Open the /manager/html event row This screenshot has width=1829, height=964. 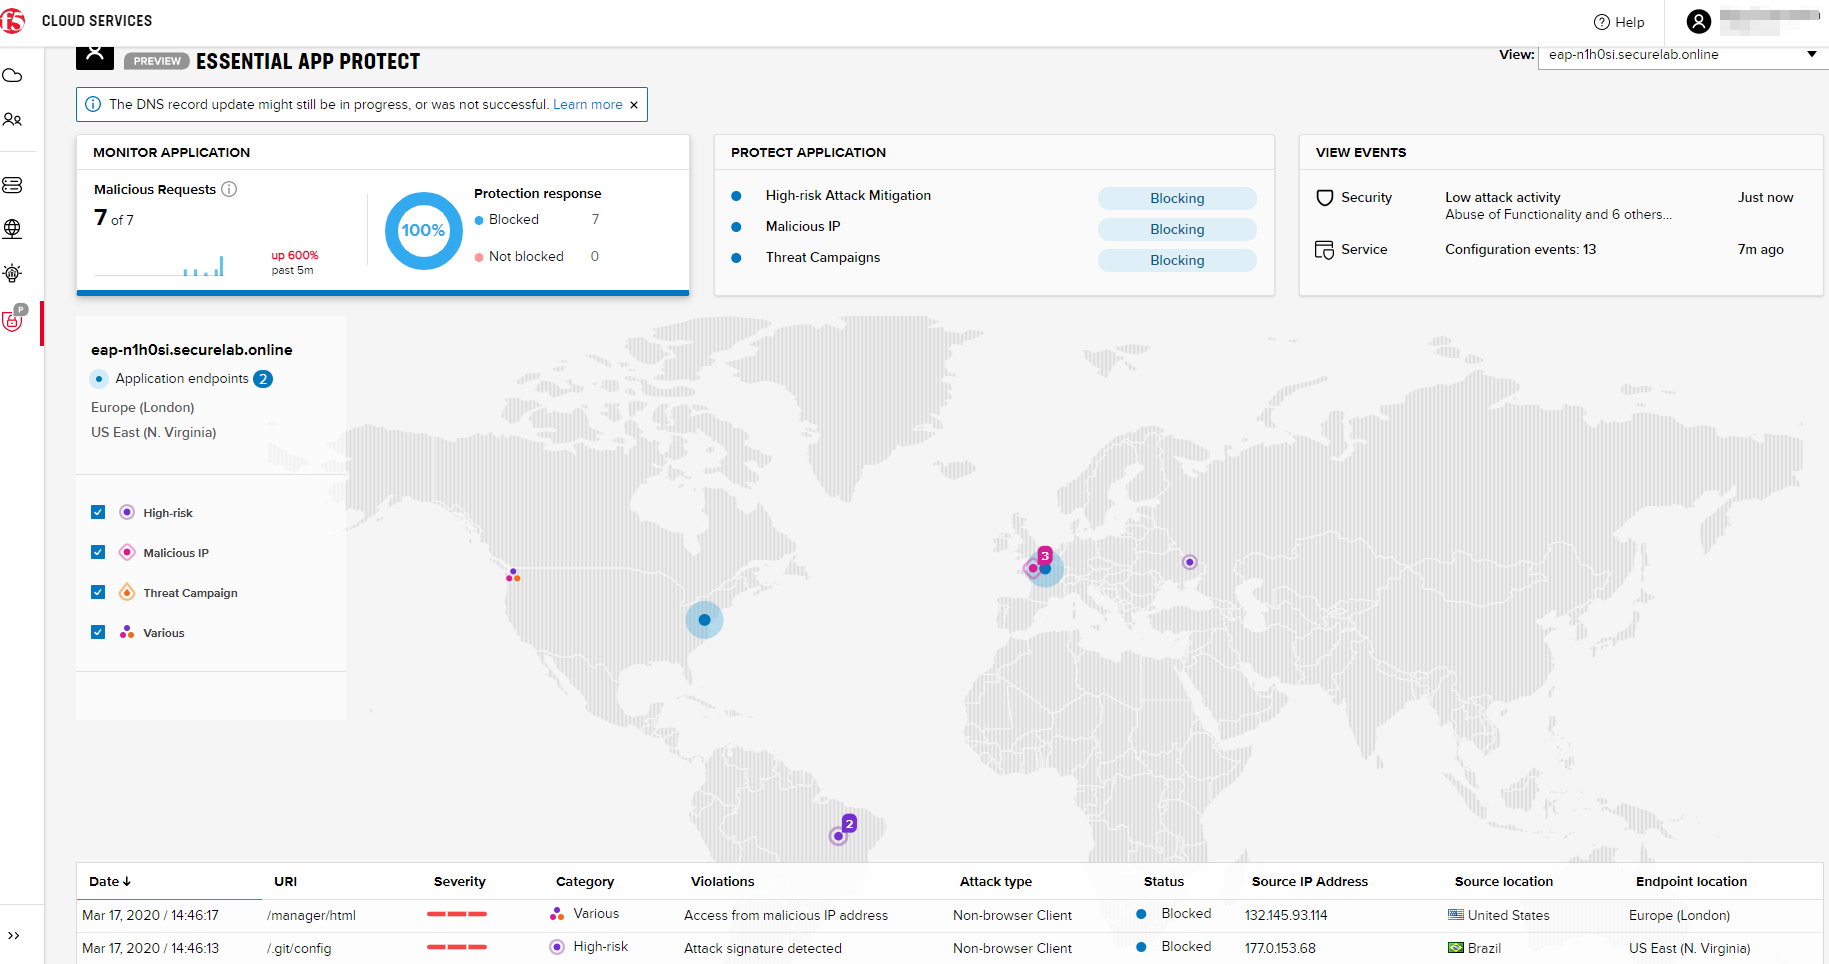950,915
